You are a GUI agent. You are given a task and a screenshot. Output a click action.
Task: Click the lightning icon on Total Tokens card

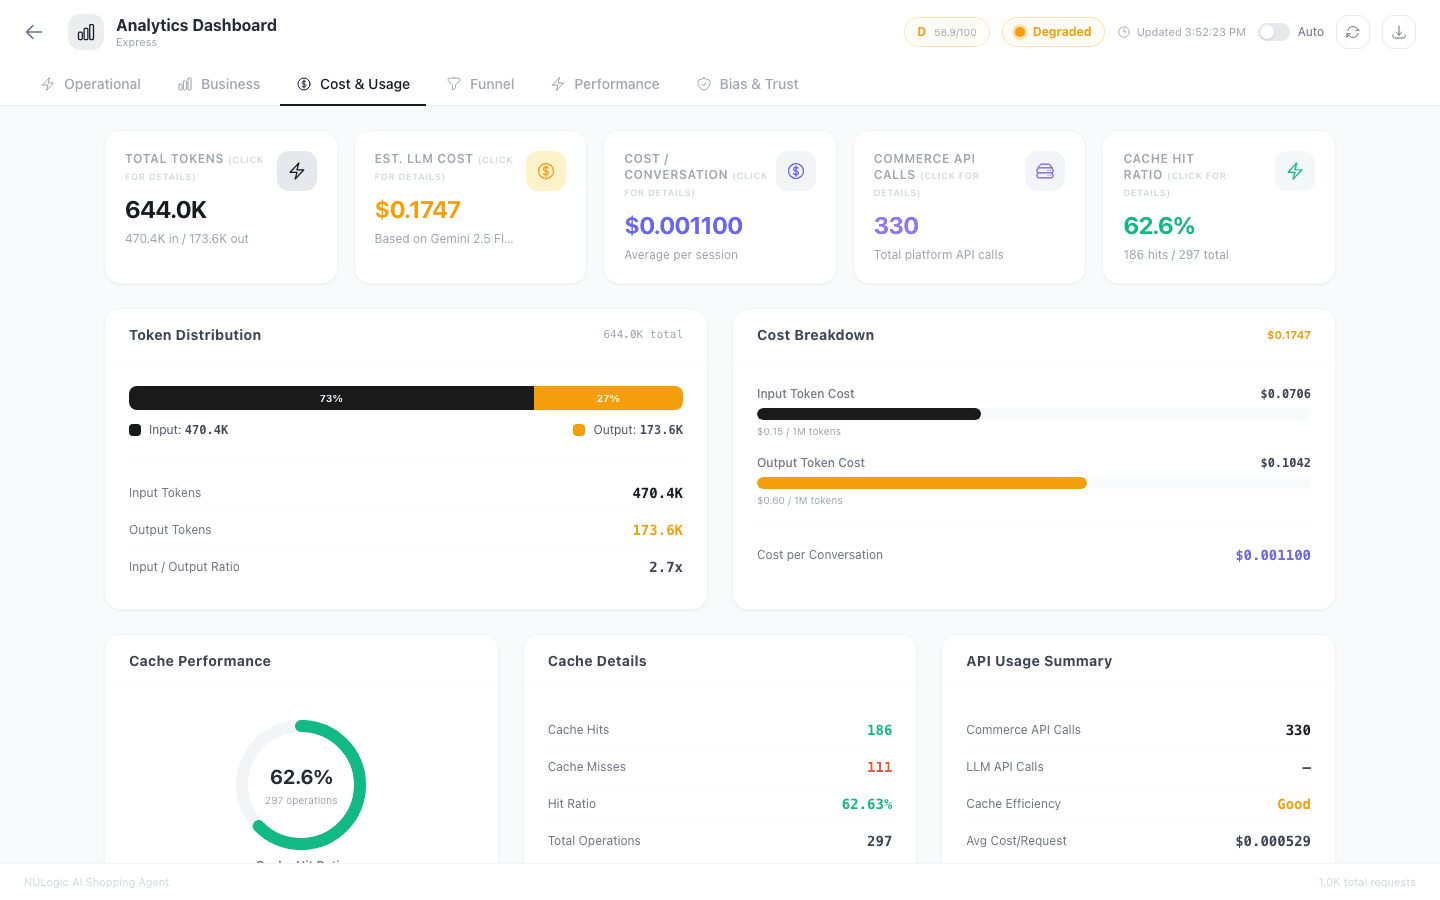[297, 171]
